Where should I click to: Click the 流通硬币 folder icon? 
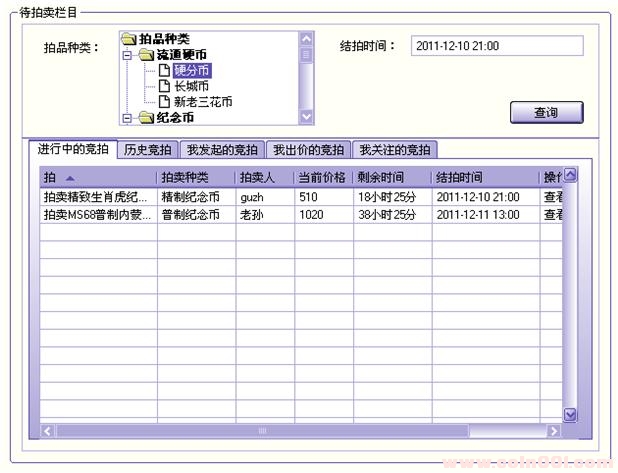point(146,54)
